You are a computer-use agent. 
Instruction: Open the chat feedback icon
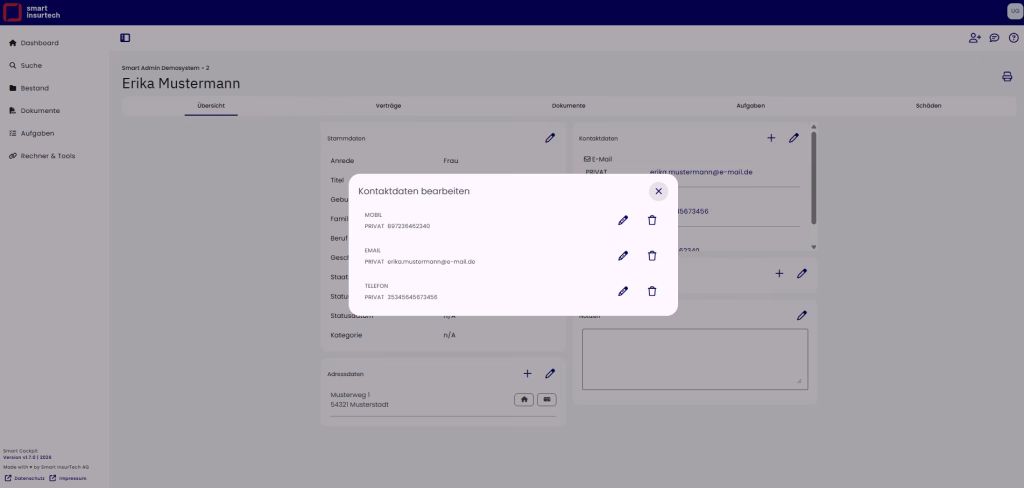(x=994, y=38)
